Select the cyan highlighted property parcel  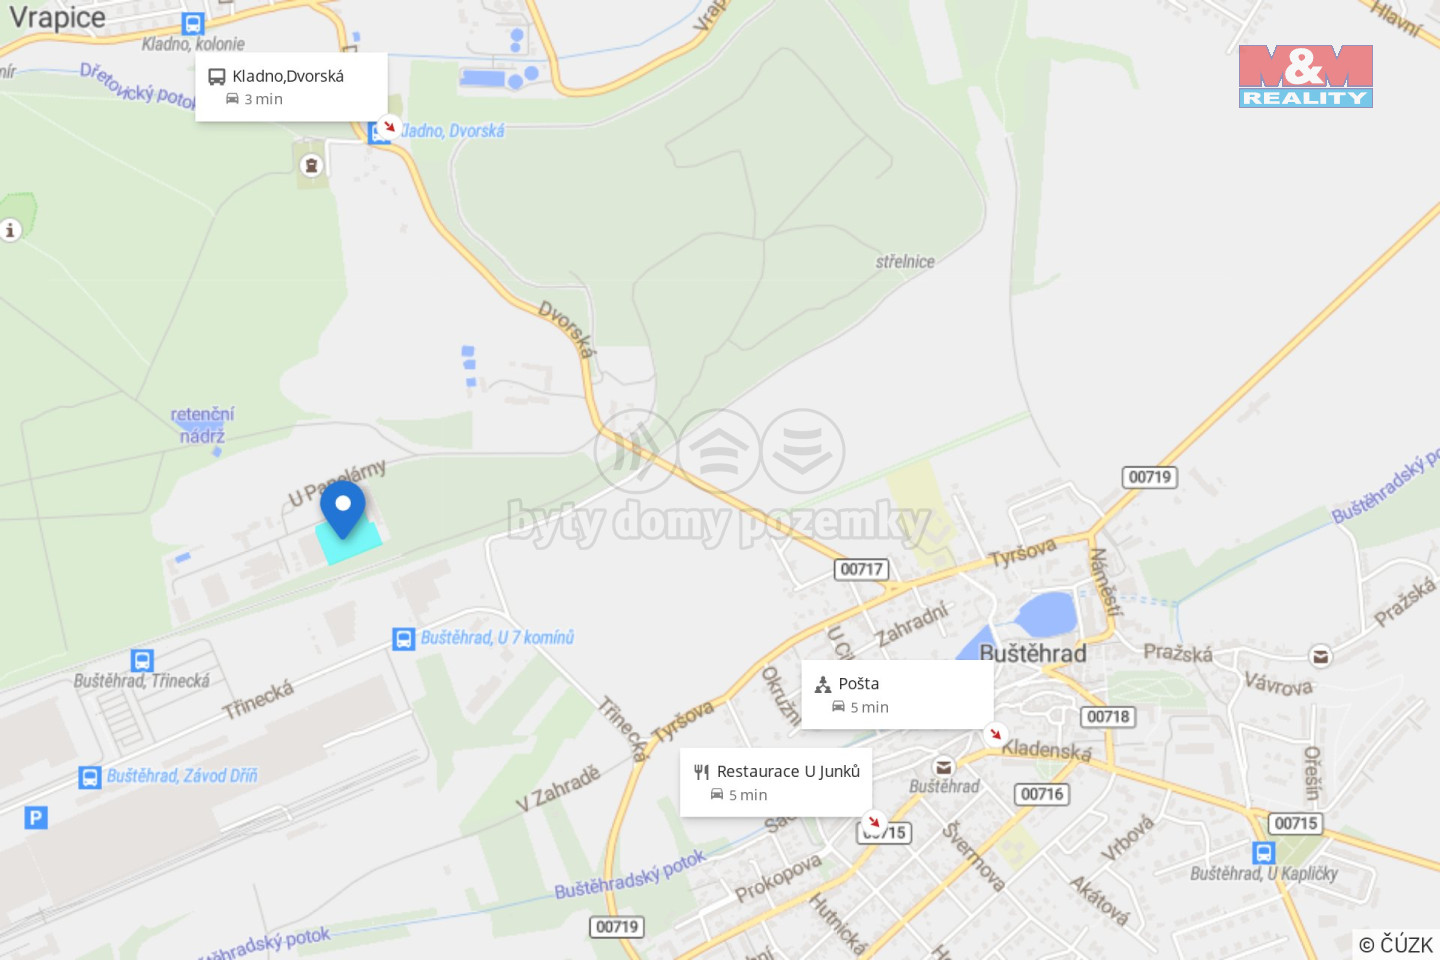tap(348, 542)
